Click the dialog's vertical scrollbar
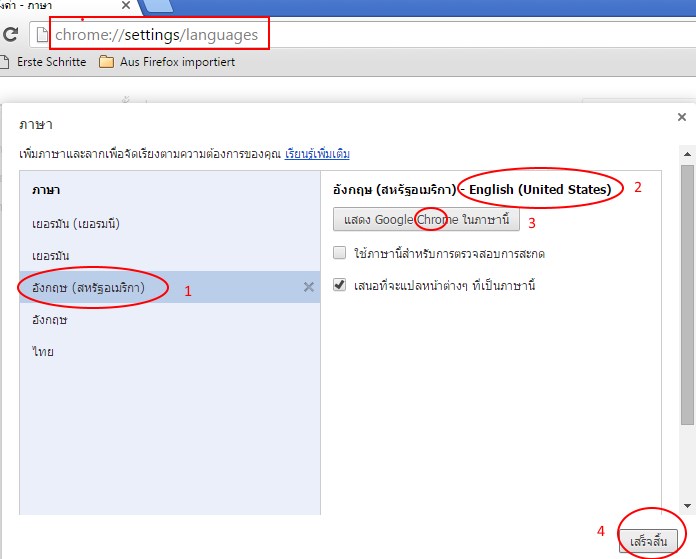Viewport: 696px width, 559px height. tap(686, 300)
